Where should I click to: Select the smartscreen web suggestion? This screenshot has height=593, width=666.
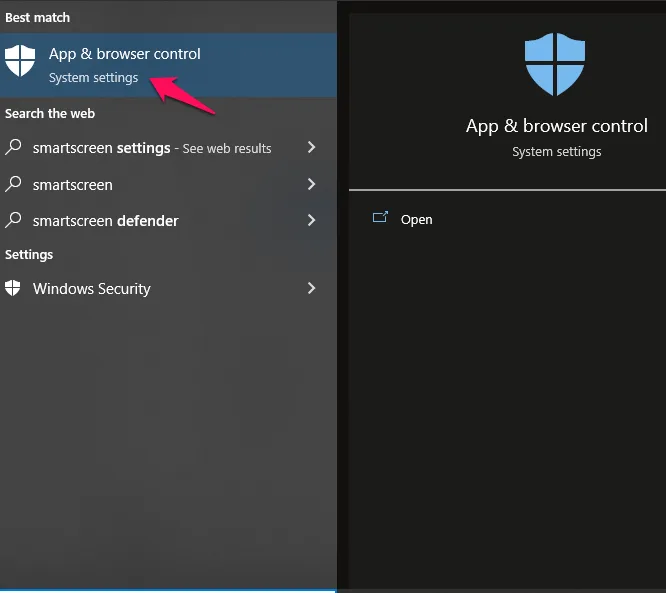pyautogui.click(x=168, y=184)
